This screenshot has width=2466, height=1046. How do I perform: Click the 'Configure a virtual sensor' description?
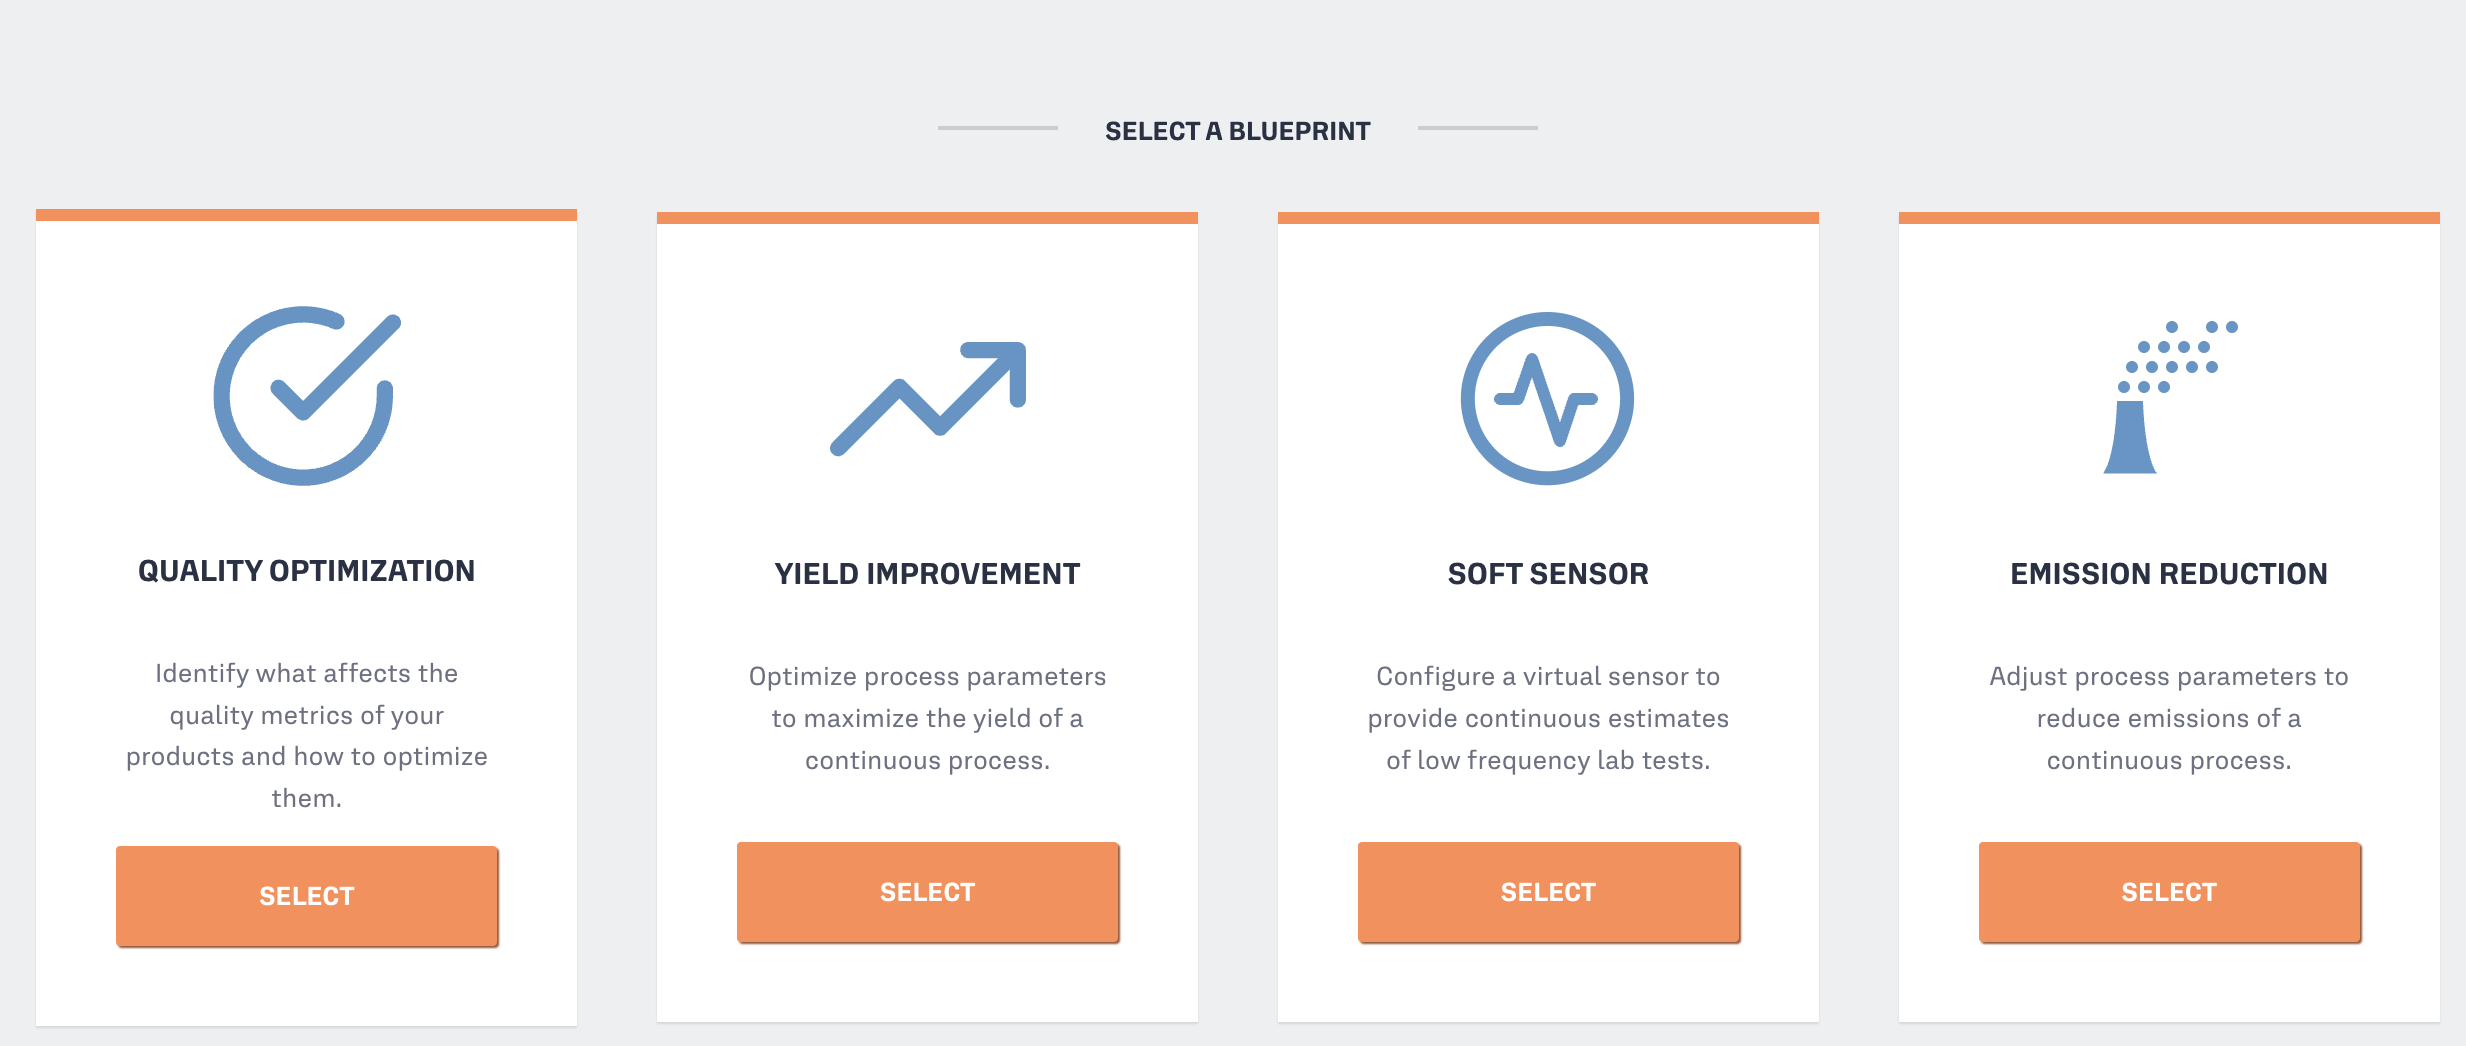1548,718
